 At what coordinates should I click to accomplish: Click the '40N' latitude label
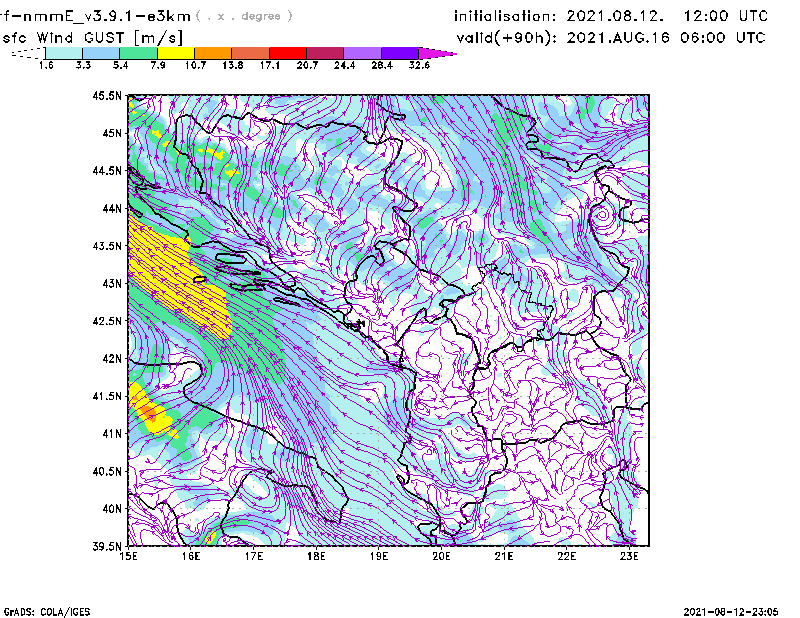[x=112, y=509]
